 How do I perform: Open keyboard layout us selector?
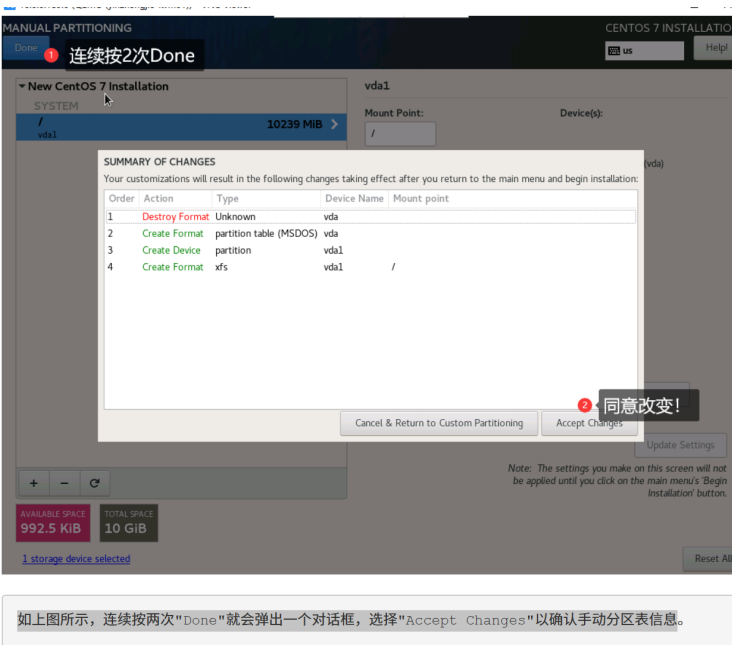point(644,50)
